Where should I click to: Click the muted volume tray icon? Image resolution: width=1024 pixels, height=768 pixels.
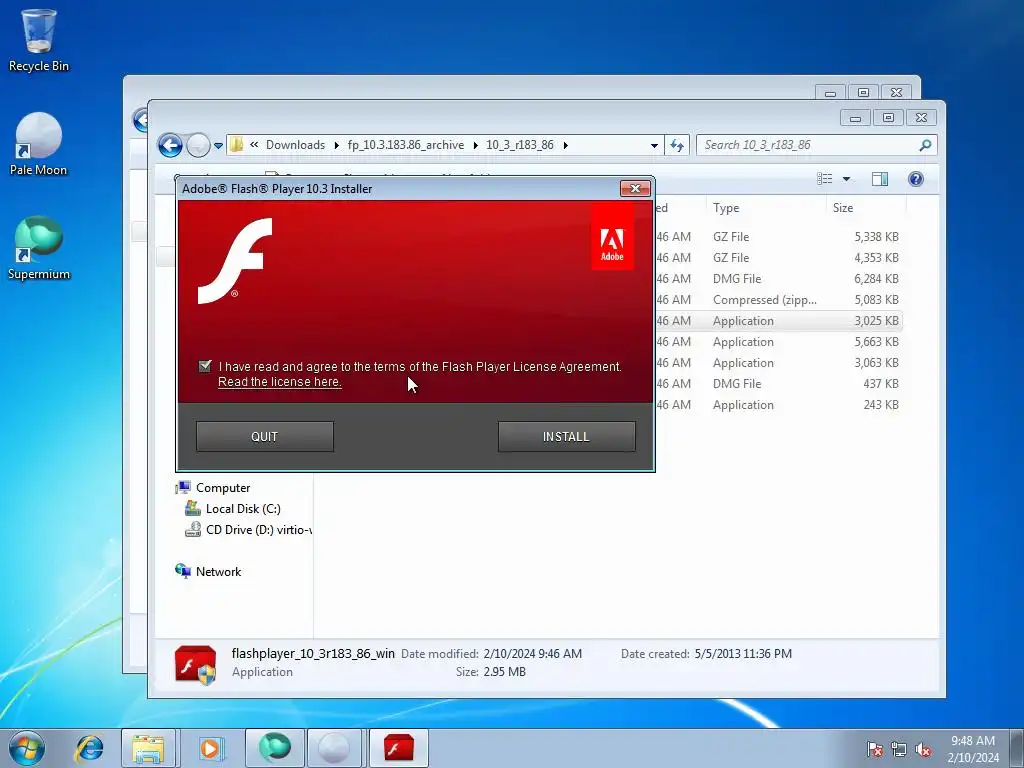coord(923,749)
